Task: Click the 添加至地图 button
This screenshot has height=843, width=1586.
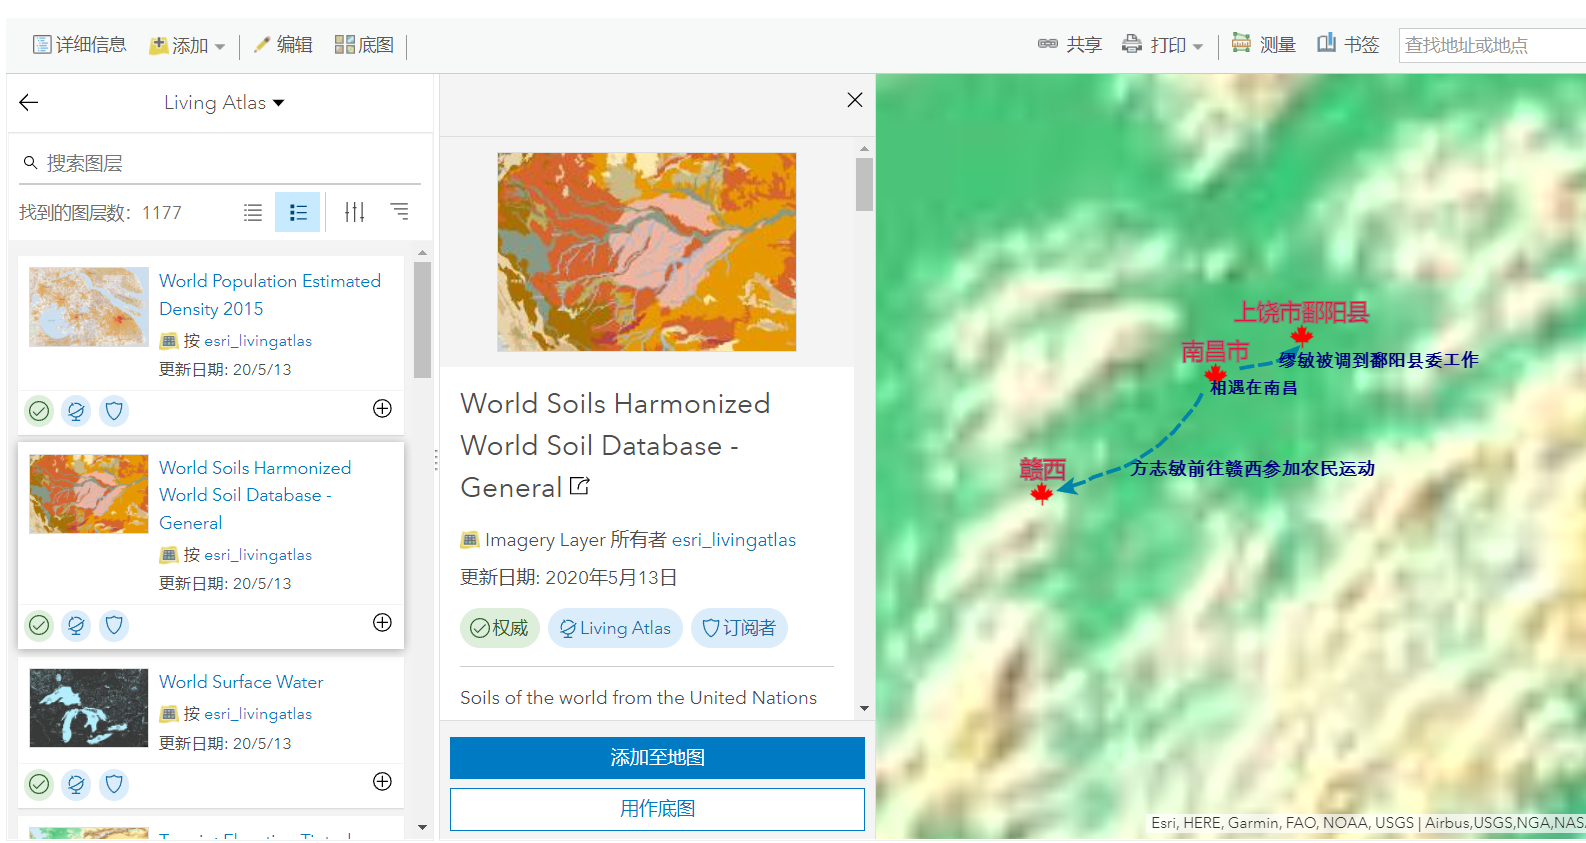Action: [657, 758]
